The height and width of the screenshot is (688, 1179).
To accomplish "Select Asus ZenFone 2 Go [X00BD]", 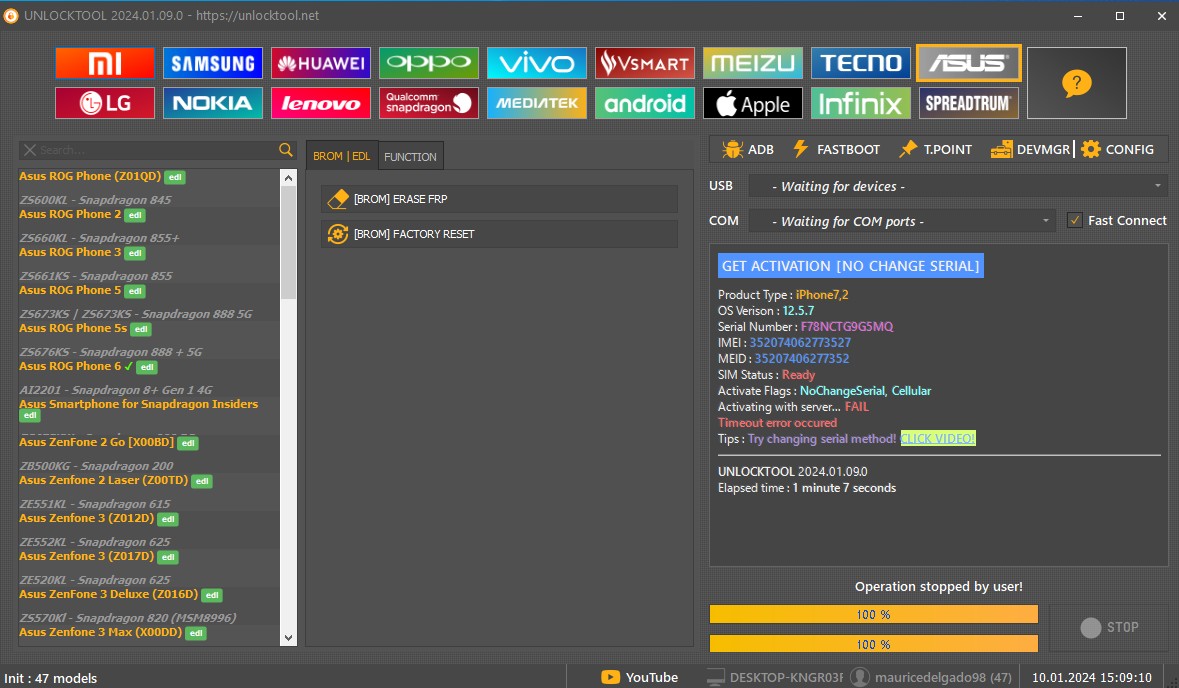I will (96, 442).
